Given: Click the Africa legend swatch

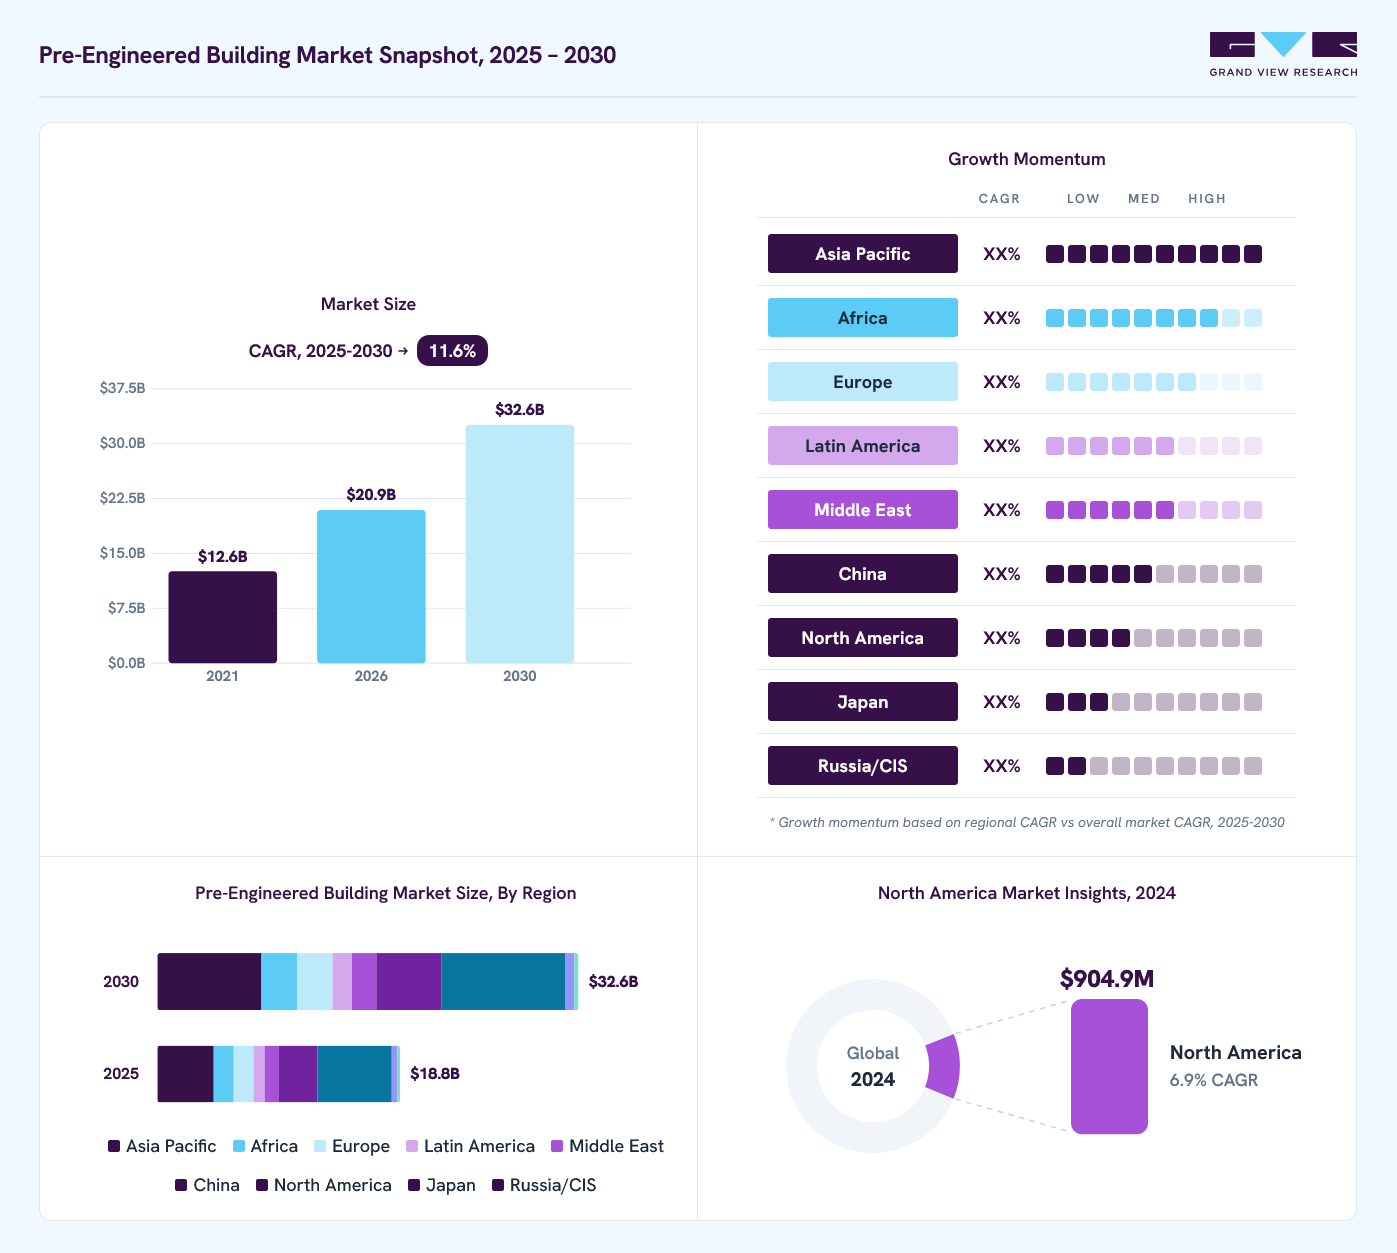Looking at the screenshot, I should point(239,1146).
